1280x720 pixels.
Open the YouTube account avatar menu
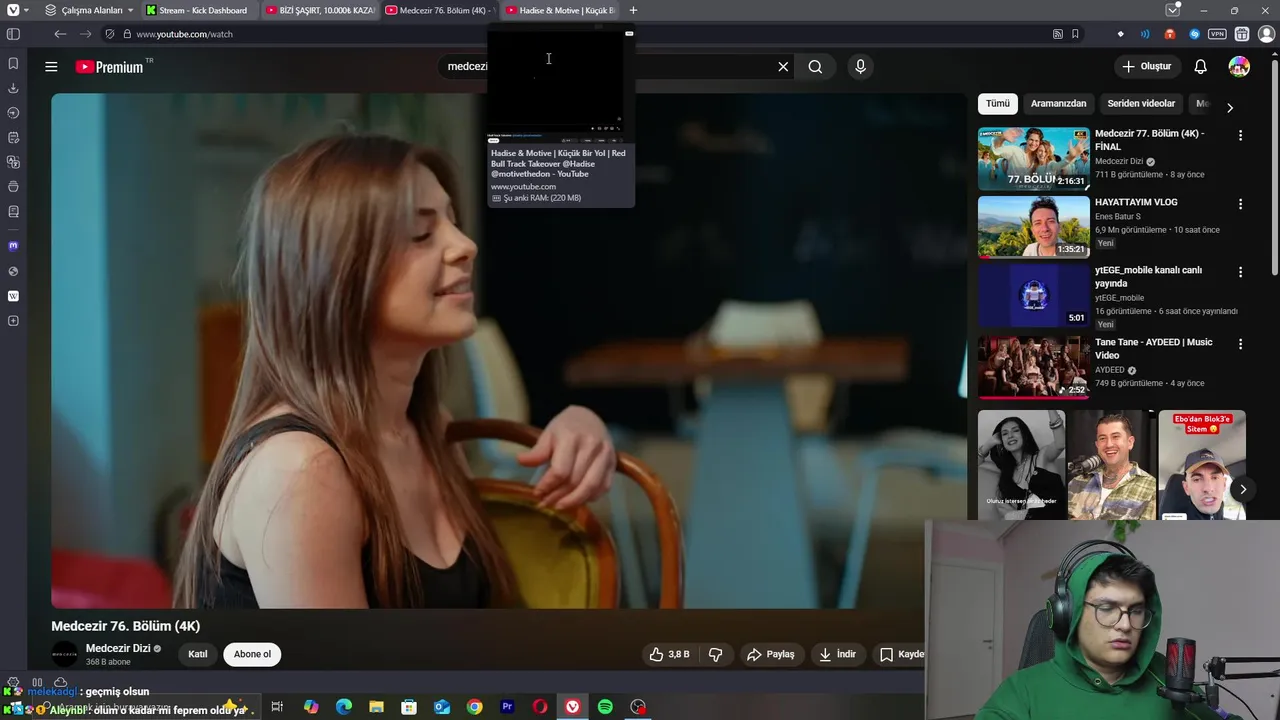[1239, 67]
